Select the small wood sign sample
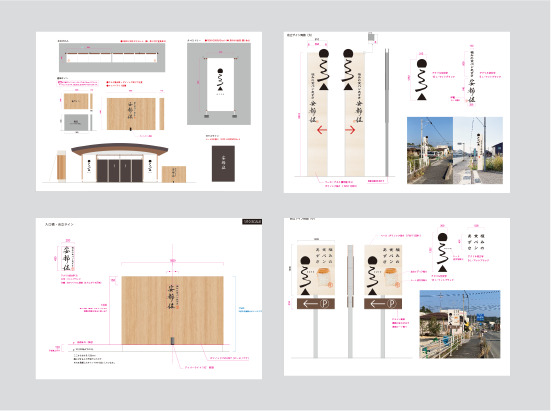Screen dimensions: 551x411 76,101
